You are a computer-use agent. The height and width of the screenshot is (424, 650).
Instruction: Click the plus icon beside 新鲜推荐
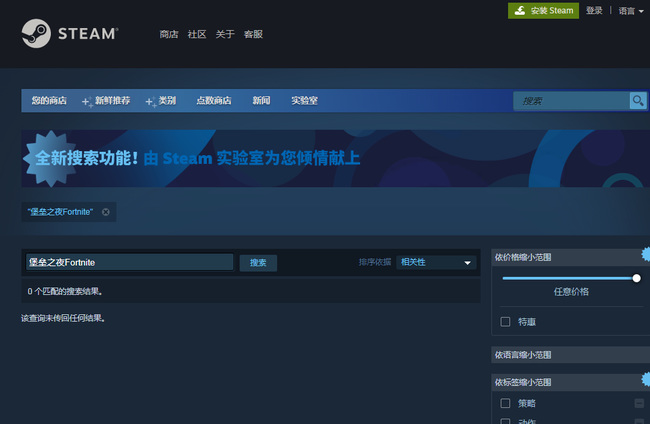coord(86,102)
